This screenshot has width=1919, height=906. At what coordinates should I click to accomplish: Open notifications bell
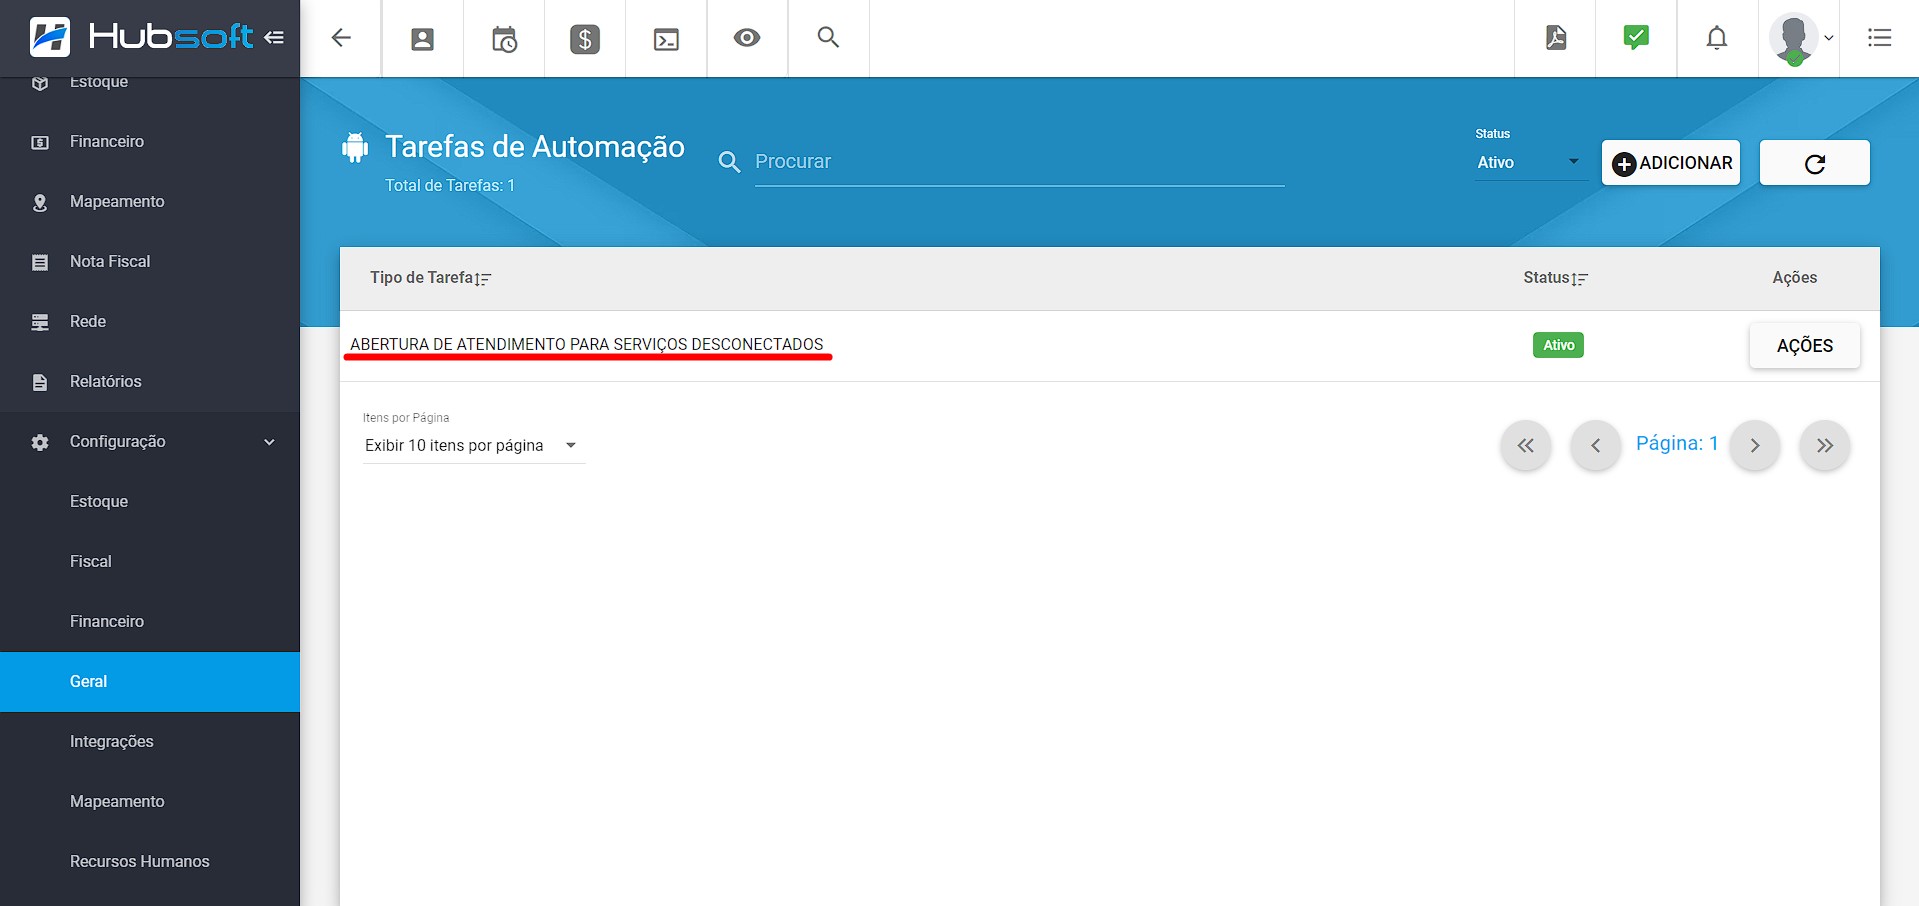click(x=1717, y=38)
